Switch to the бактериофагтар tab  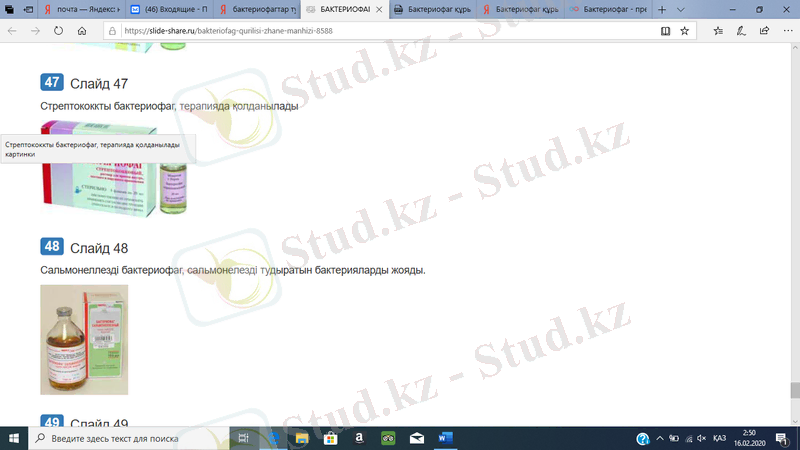pos(257,10)
